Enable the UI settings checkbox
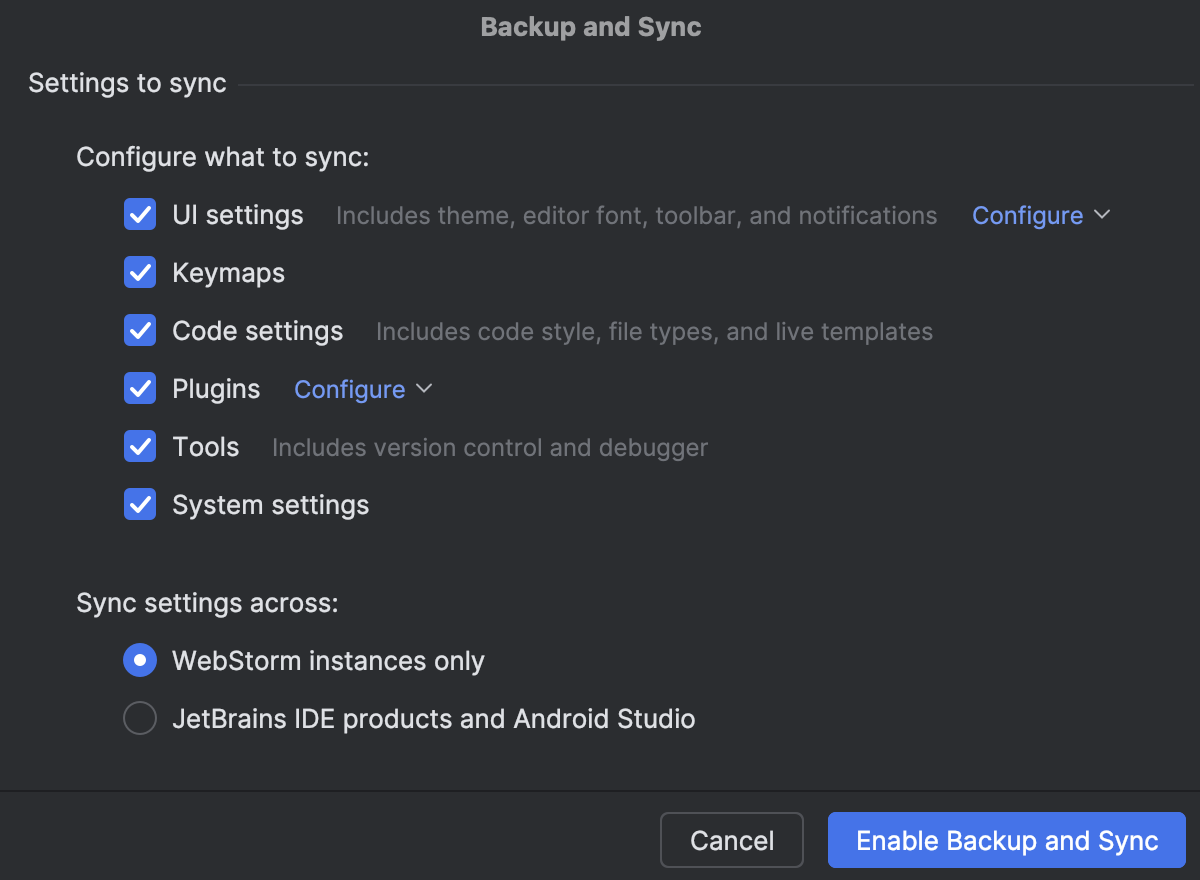 click(x=140, y=214)
